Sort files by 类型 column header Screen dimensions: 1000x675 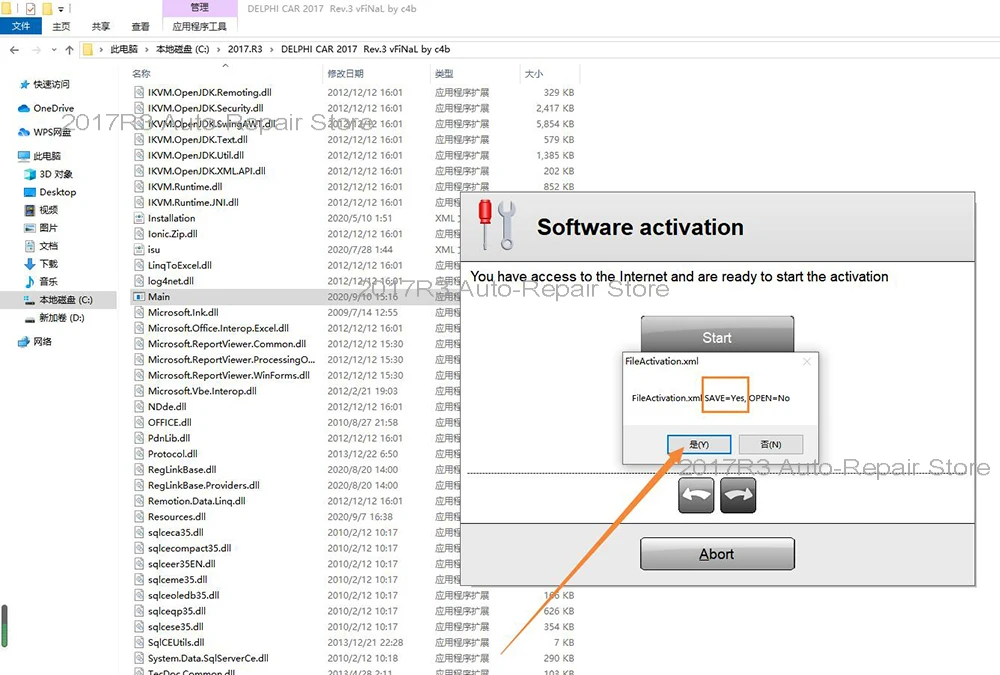point(444,74)
